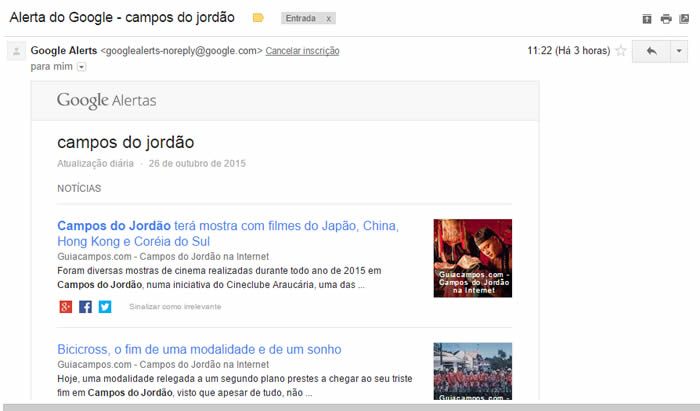Screen dimensions: 700x411
Task: Expand recipient details next to 'para mim'
Action: coord(82,67)
